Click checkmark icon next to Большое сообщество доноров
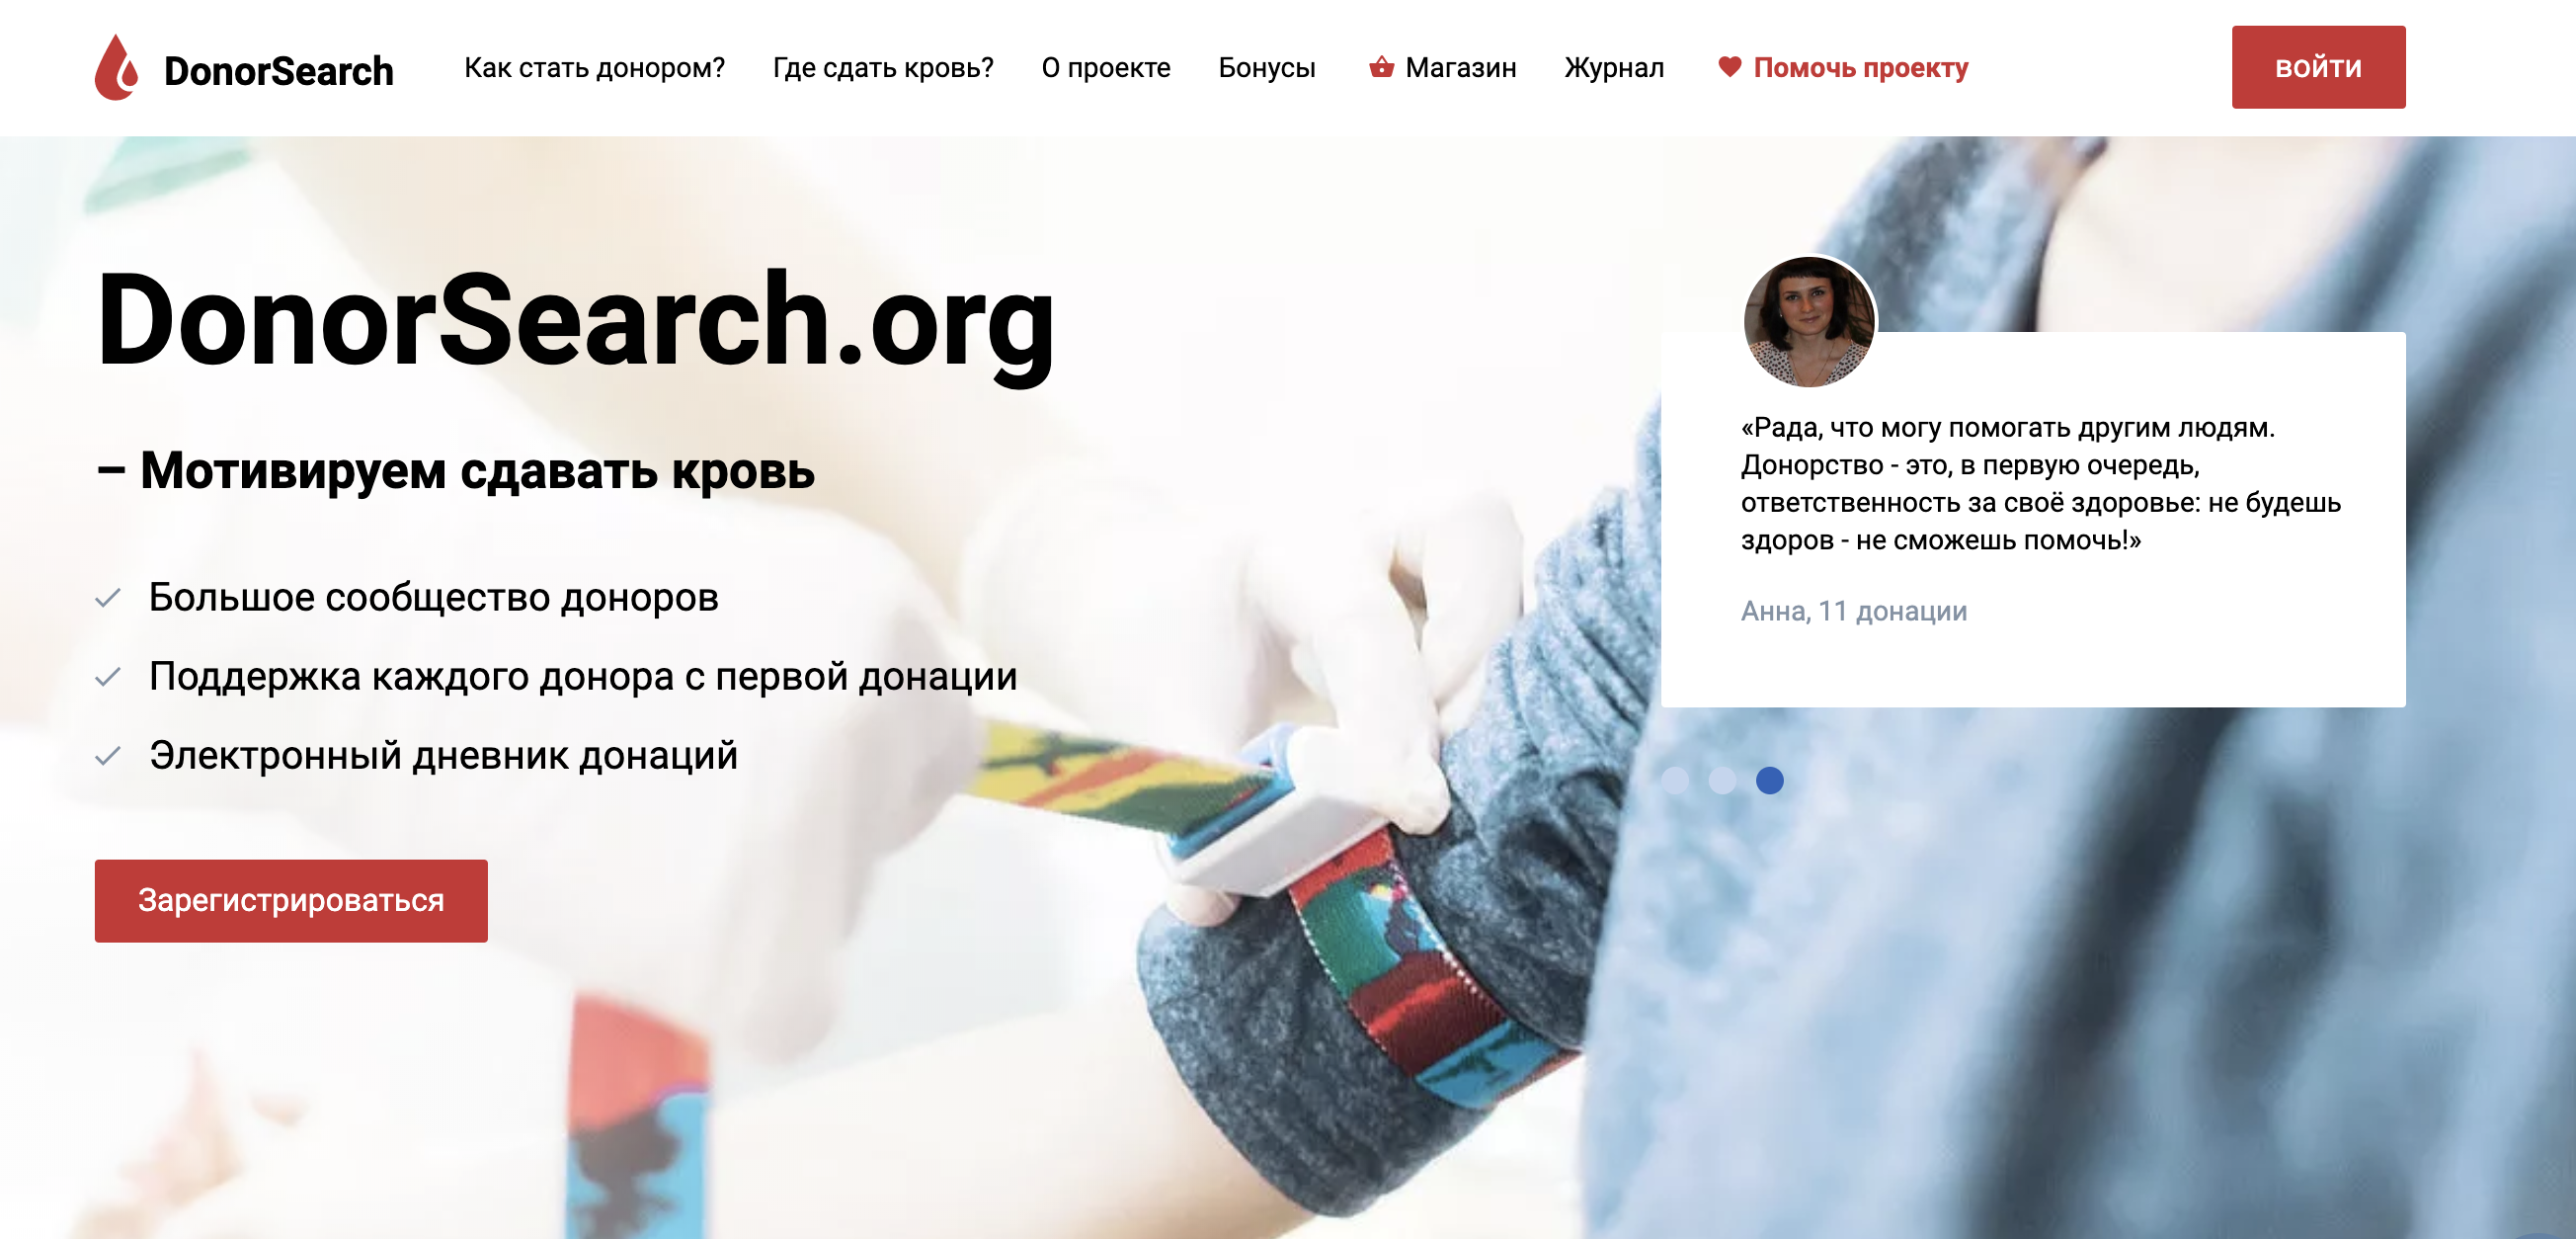Viewport: 2576px width, 1239px height. click(x=108, y=598)
